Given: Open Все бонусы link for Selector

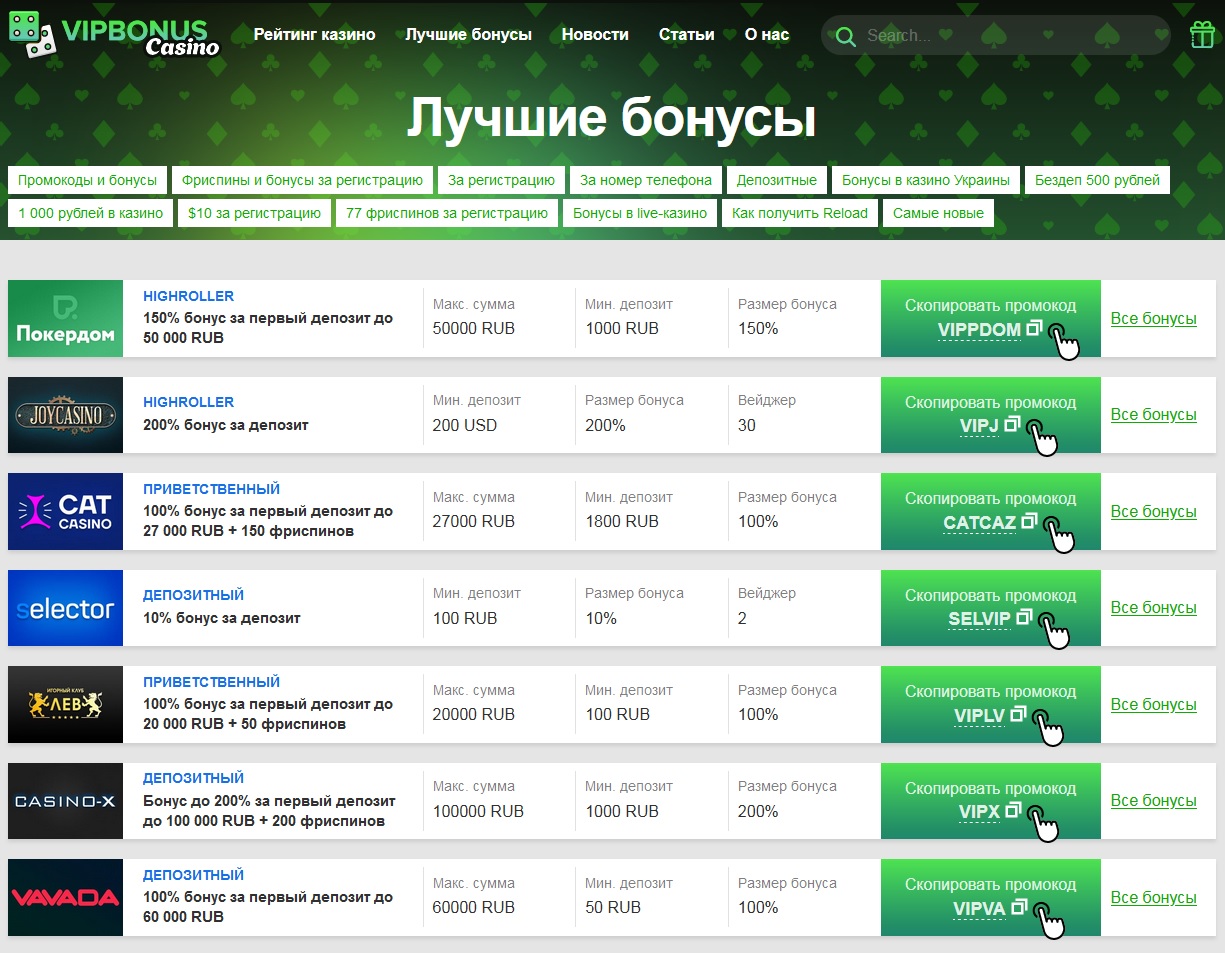Looking at the screenshot, I should 1154,608.
